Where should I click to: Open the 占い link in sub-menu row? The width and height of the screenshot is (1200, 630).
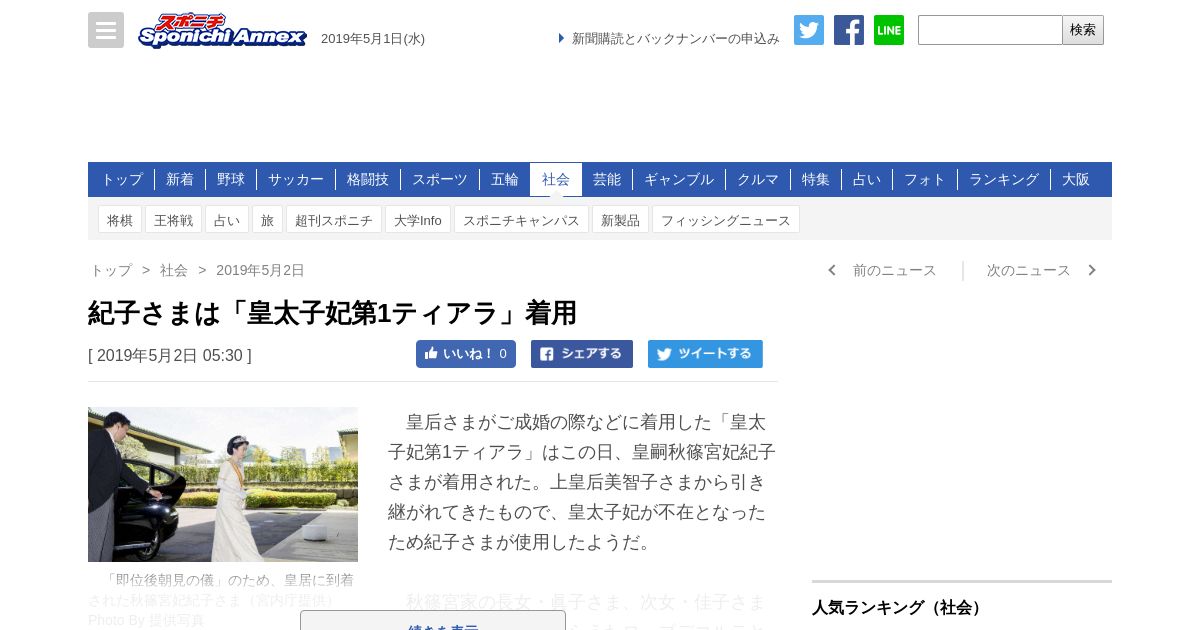point(227,220)
